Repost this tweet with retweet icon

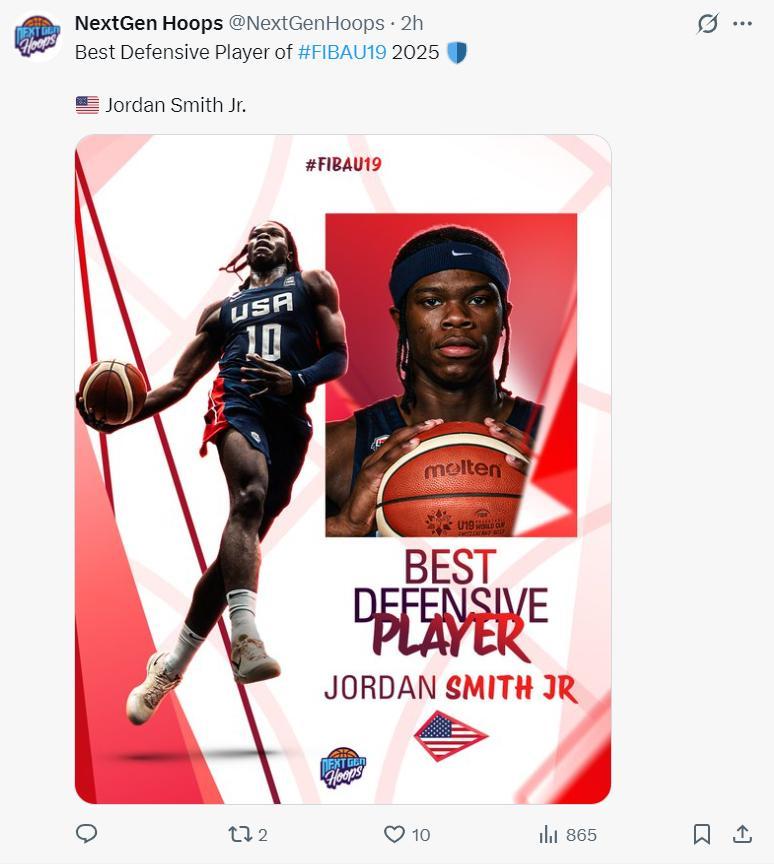240,834
